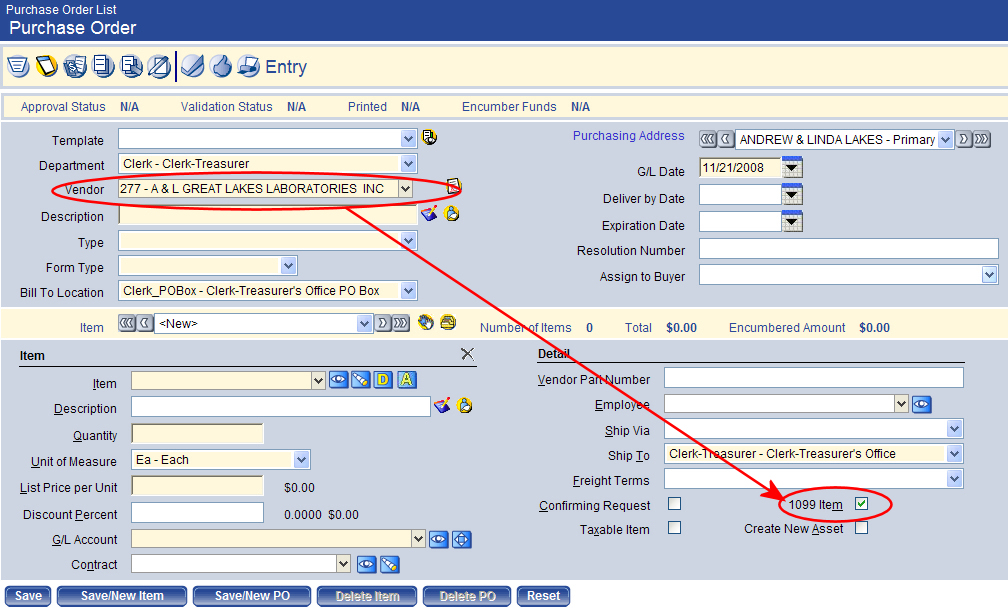Uncheck the 1099 Item checkbox
The width and height of the screenshot is (1008, 611).
point(861,504)
